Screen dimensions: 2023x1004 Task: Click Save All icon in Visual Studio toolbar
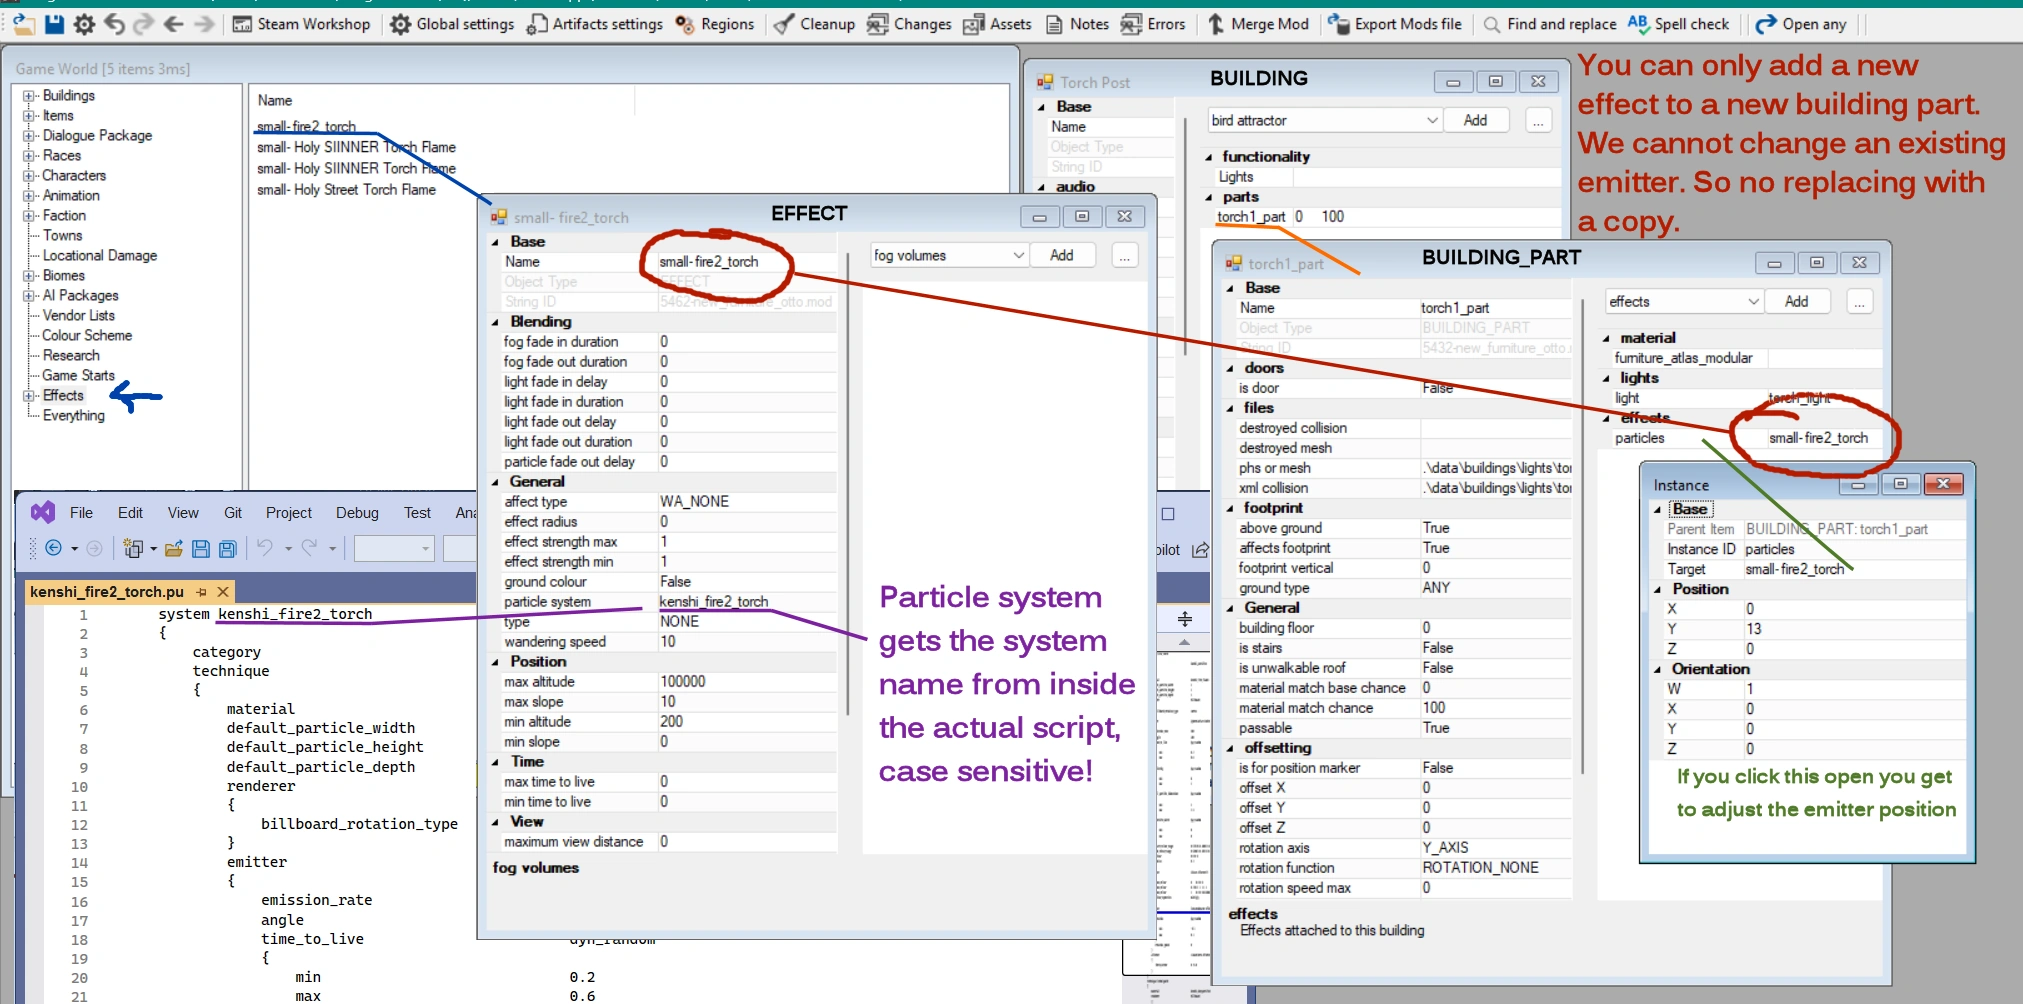228,548
